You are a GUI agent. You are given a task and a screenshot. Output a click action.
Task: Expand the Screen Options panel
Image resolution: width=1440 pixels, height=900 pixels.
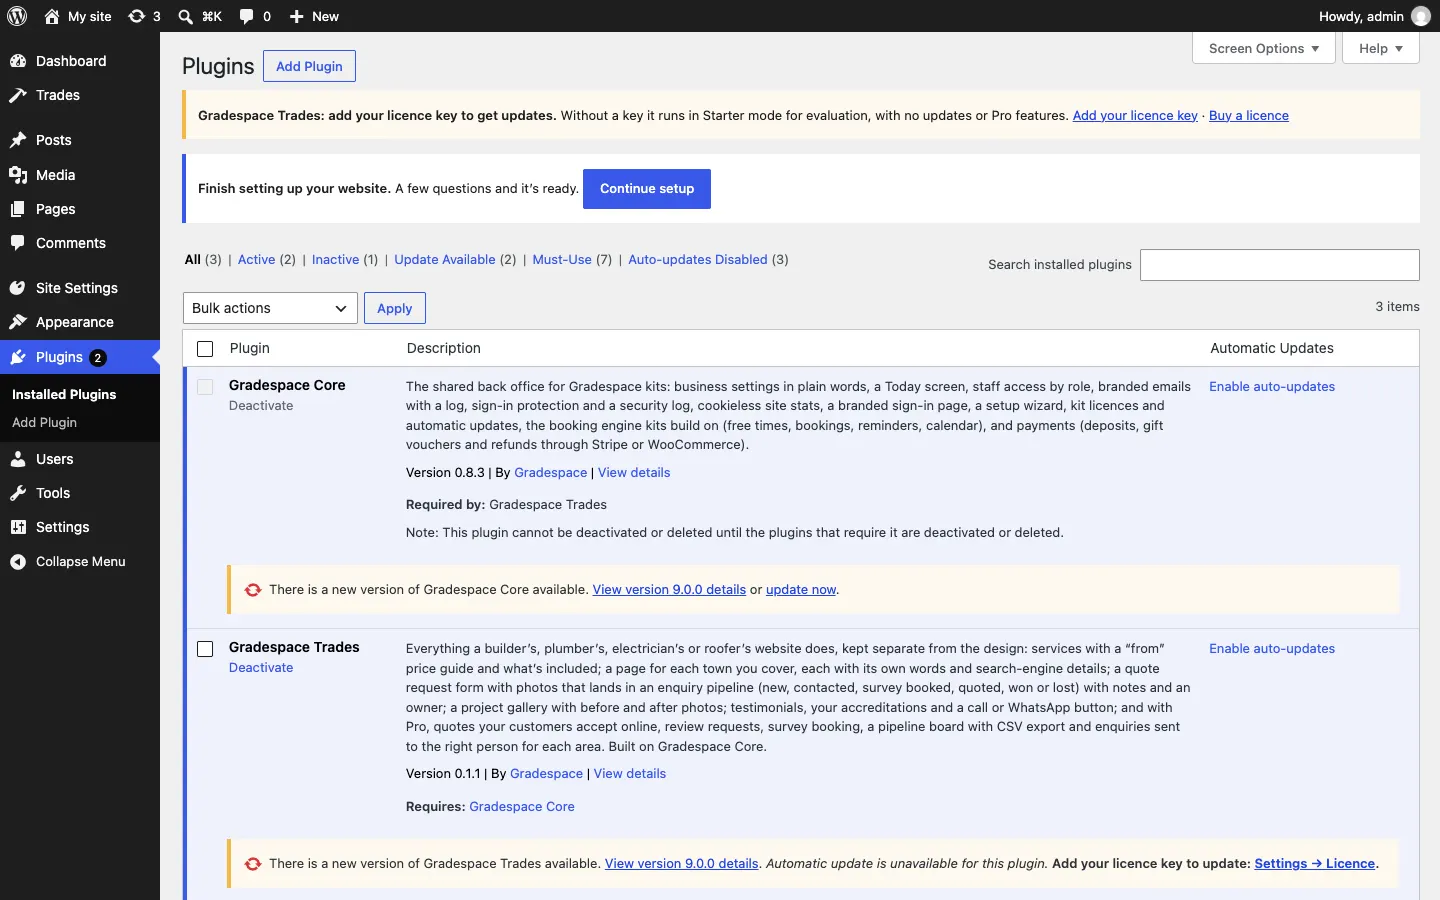1264,48
